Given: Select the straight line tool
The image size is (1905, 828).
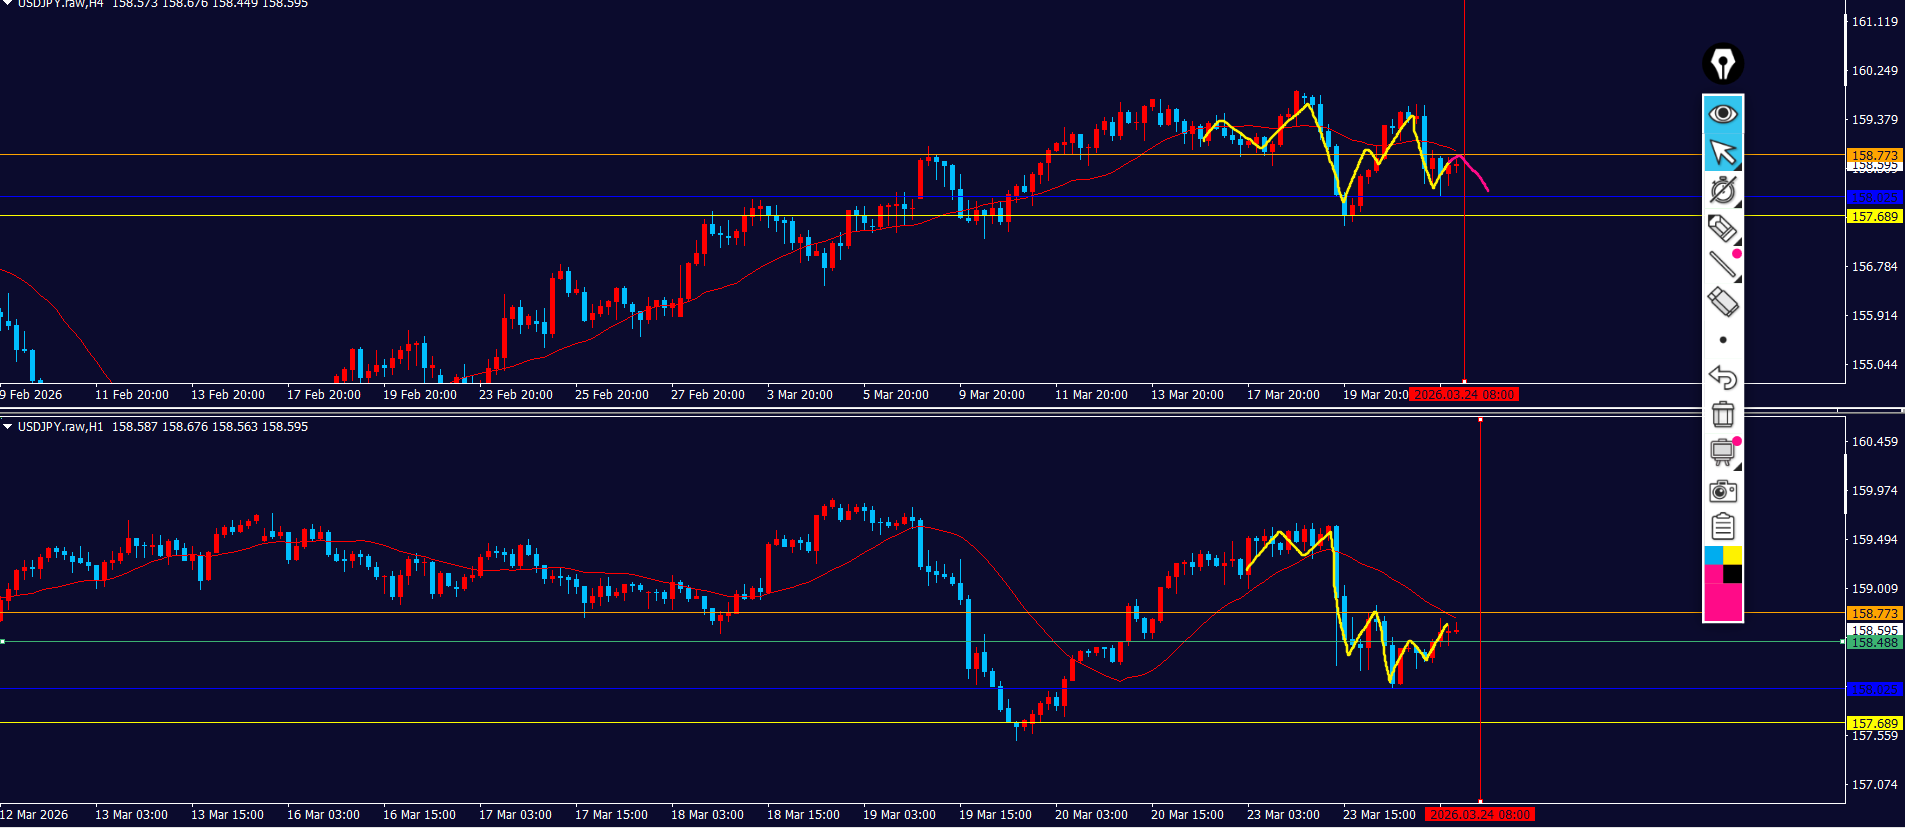Looking at the screenshot, I should point(1722,265).
